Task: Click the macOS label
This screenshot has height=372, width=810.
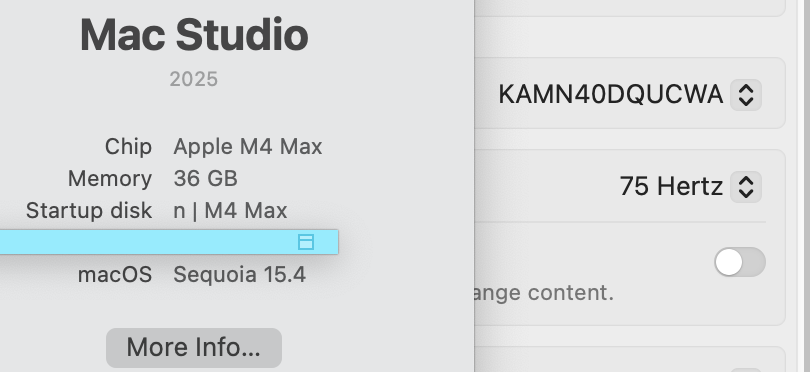Action: [x=115, y=275]
